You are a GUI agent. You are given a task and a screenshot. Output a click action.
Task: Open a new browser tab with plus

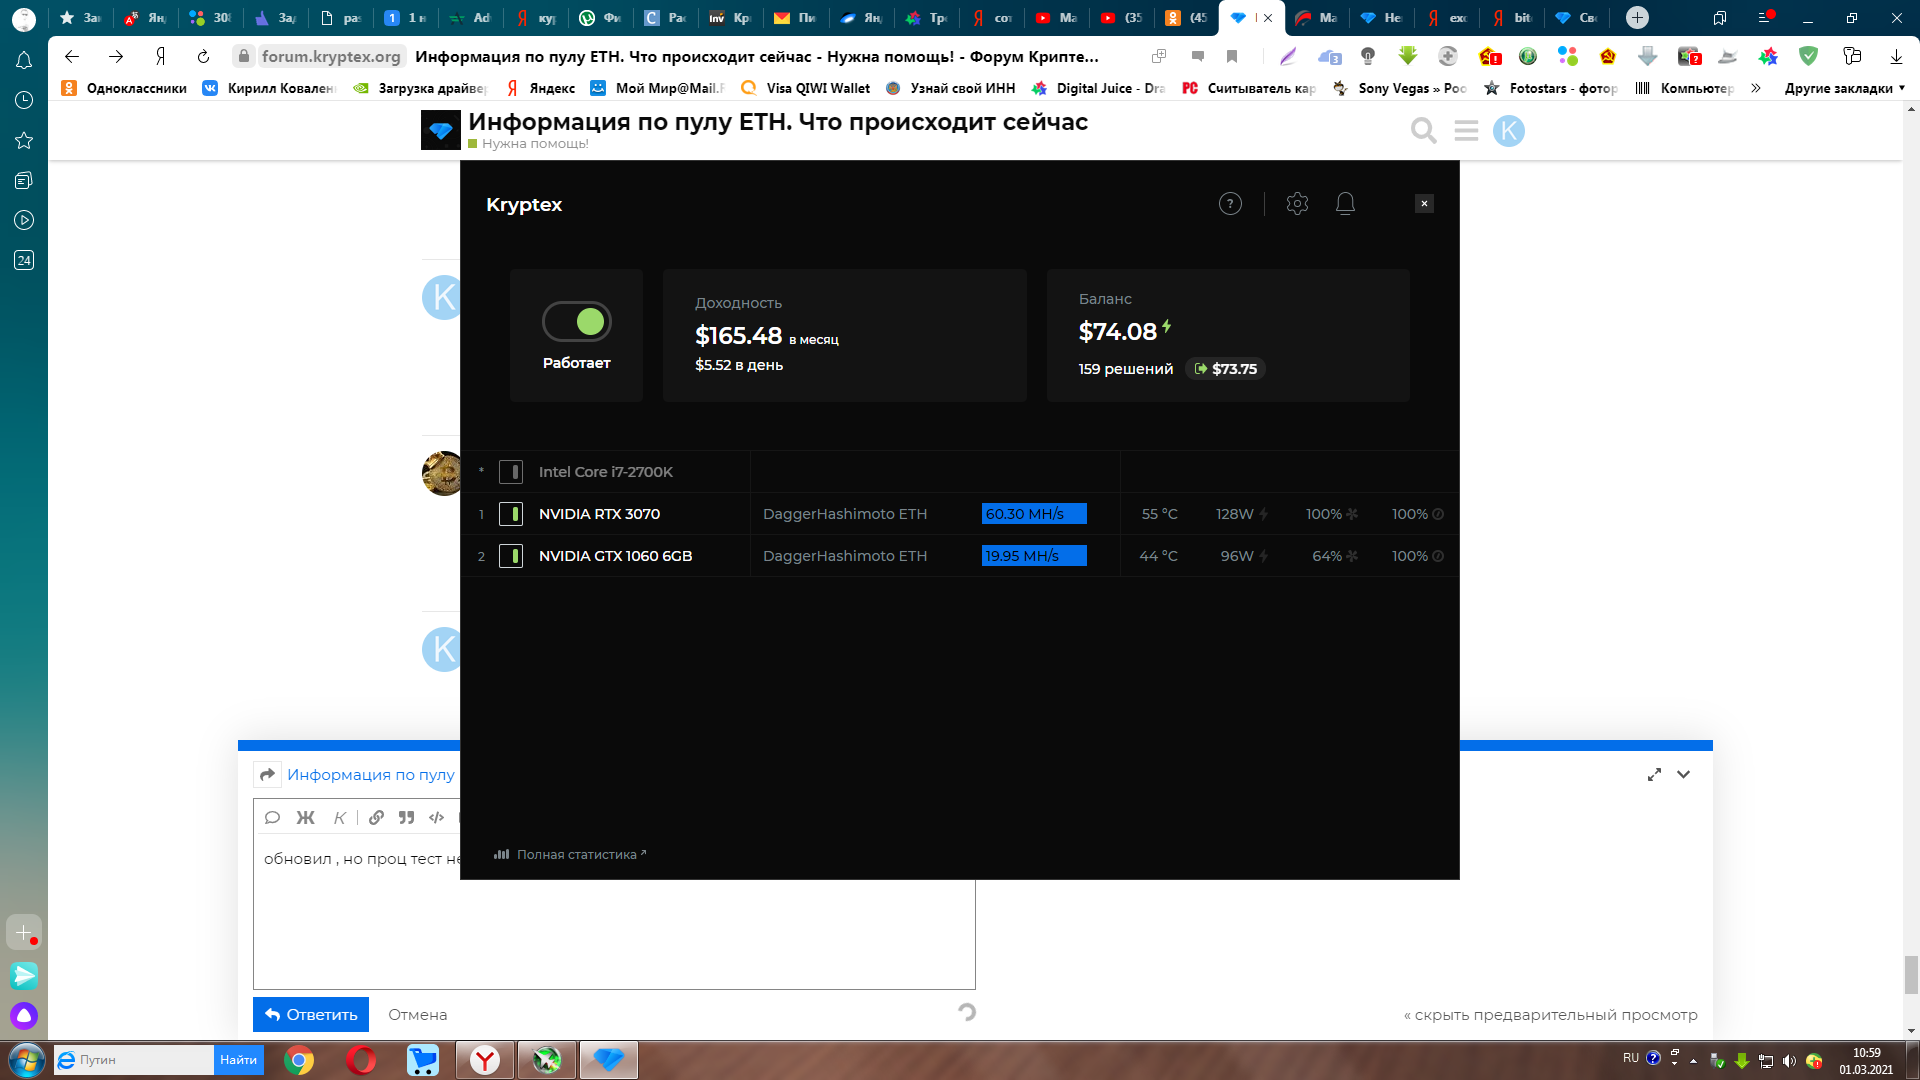(x=1637, y=18)
